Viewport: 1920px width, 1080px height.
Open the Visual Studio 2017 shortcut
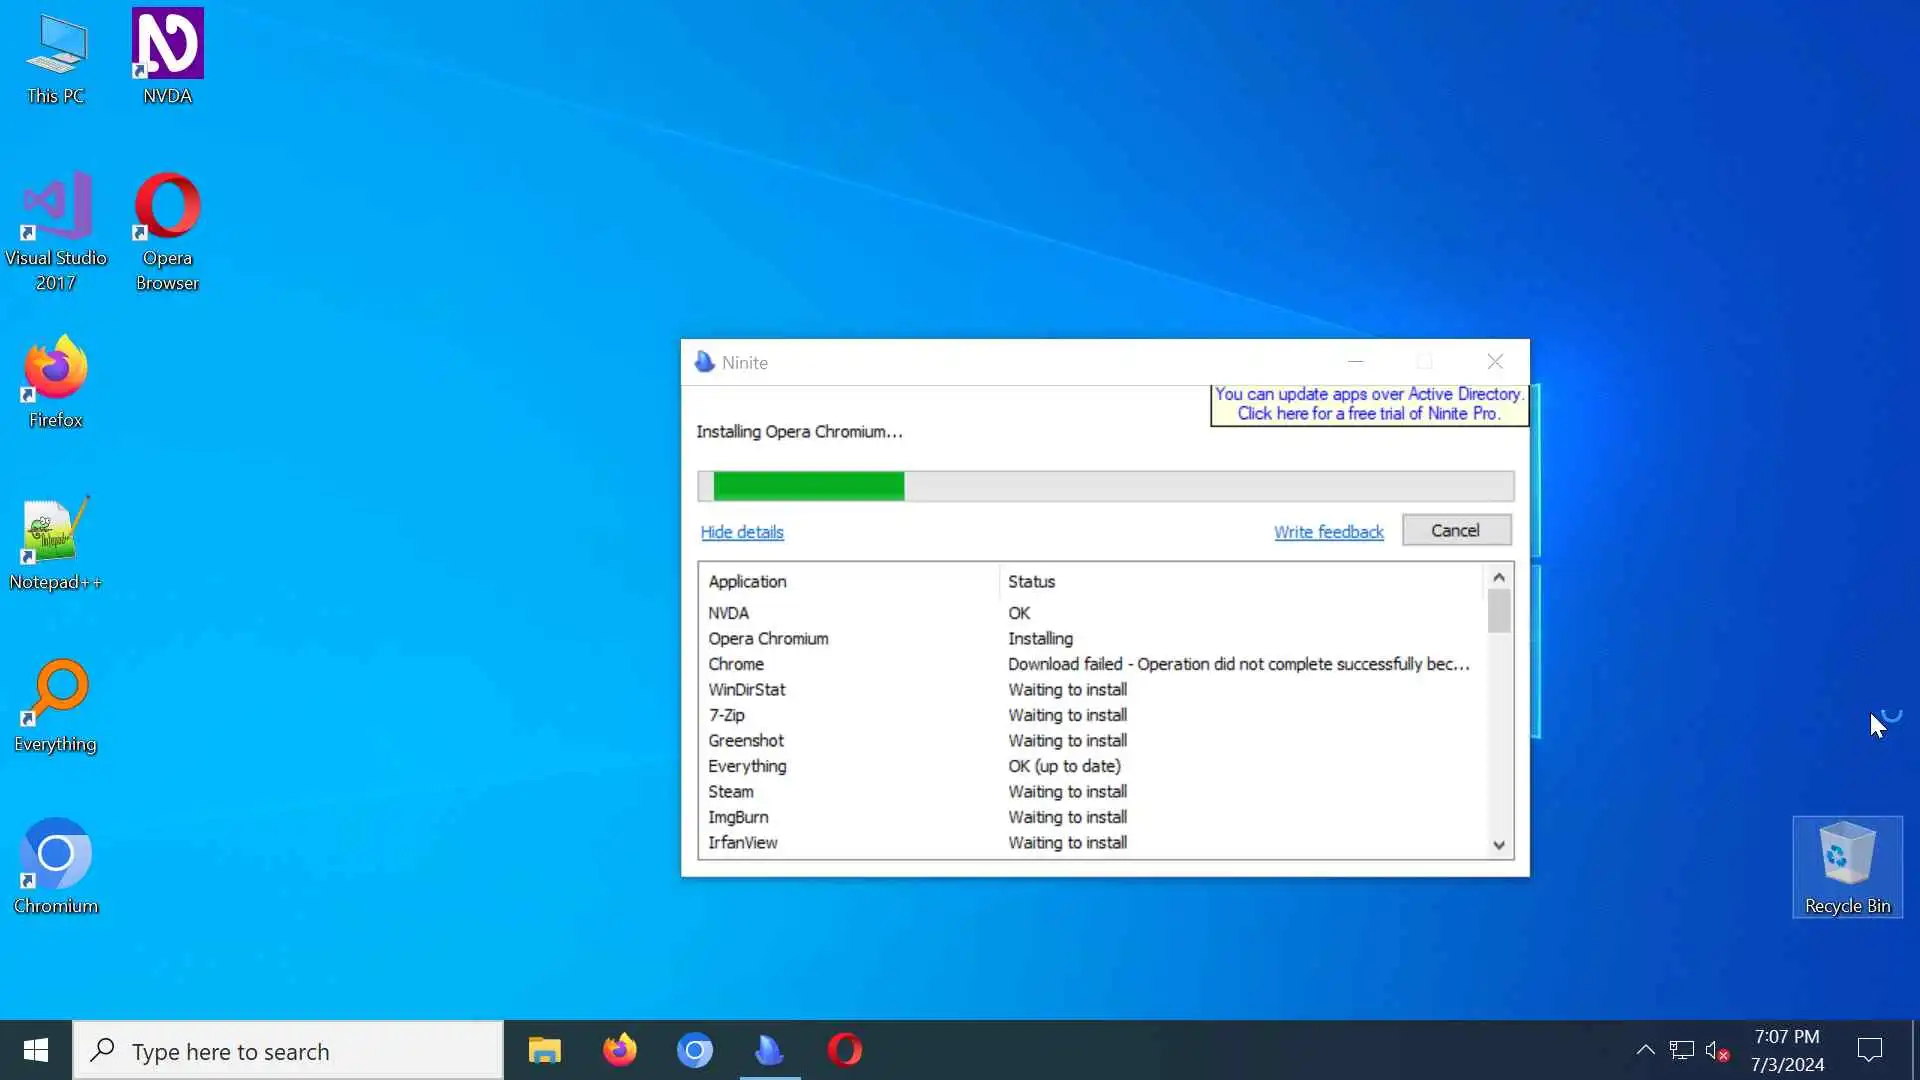56,207
